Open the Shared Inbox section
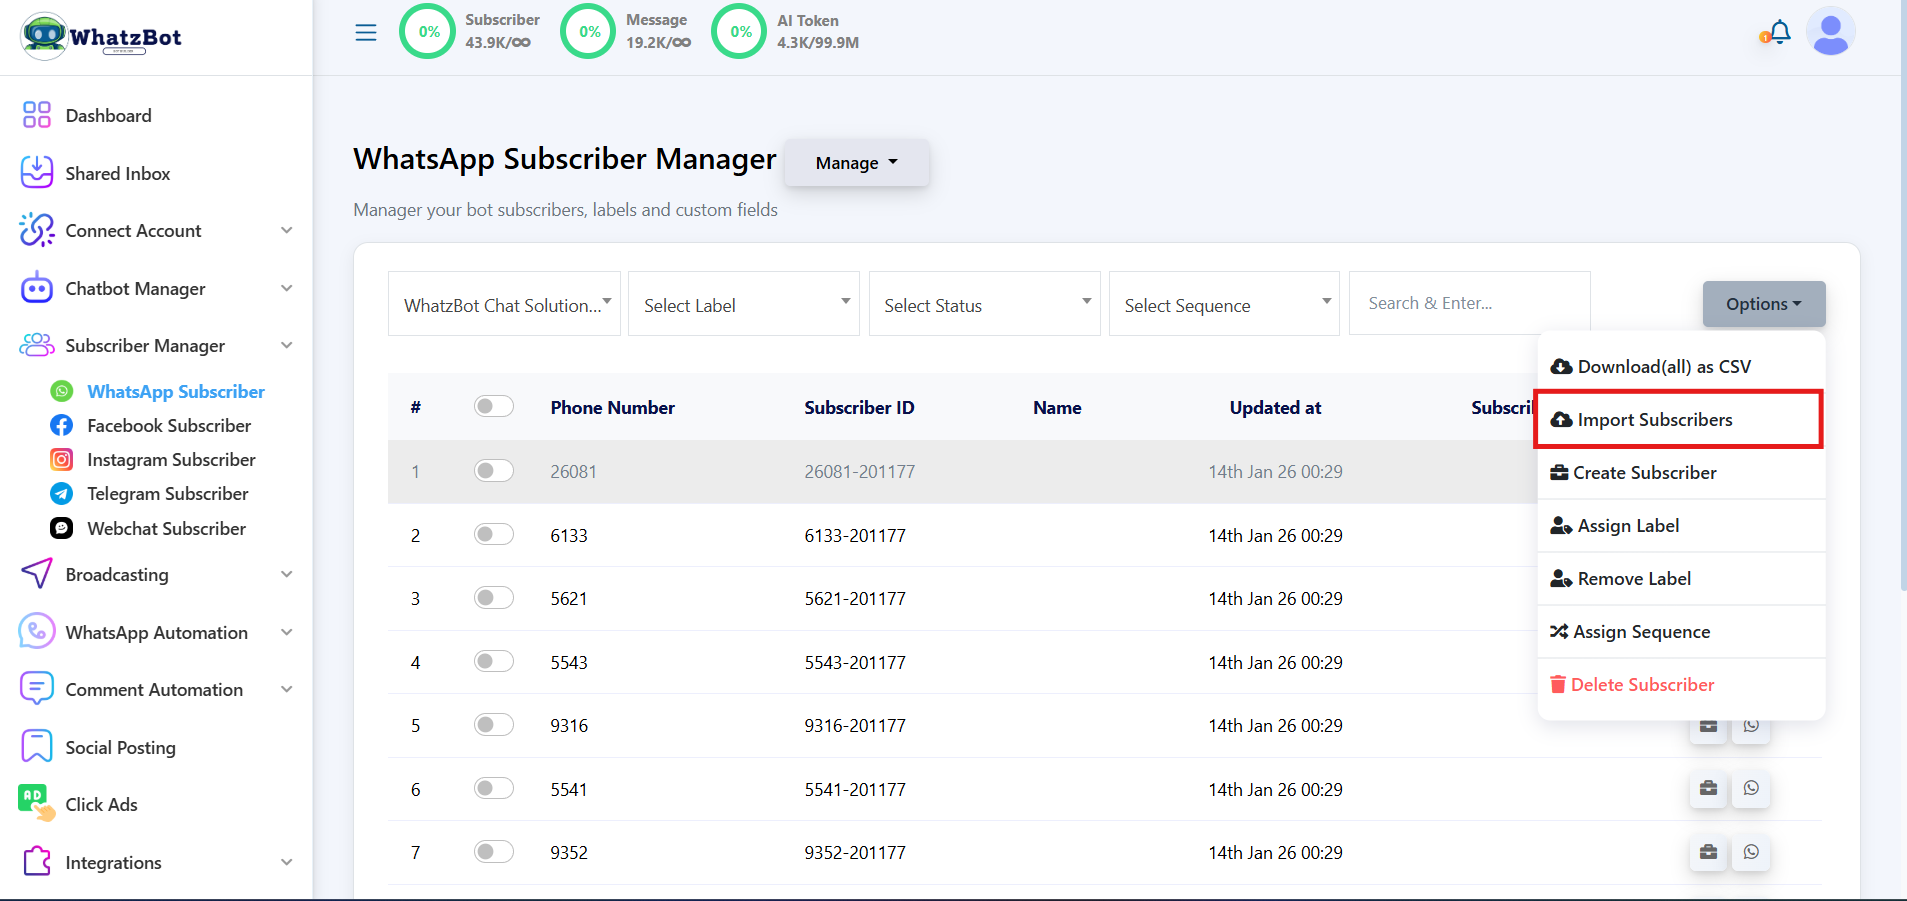Image resolution: width=1907 pixels, height=901 pixels. click(x=117, y=173)
